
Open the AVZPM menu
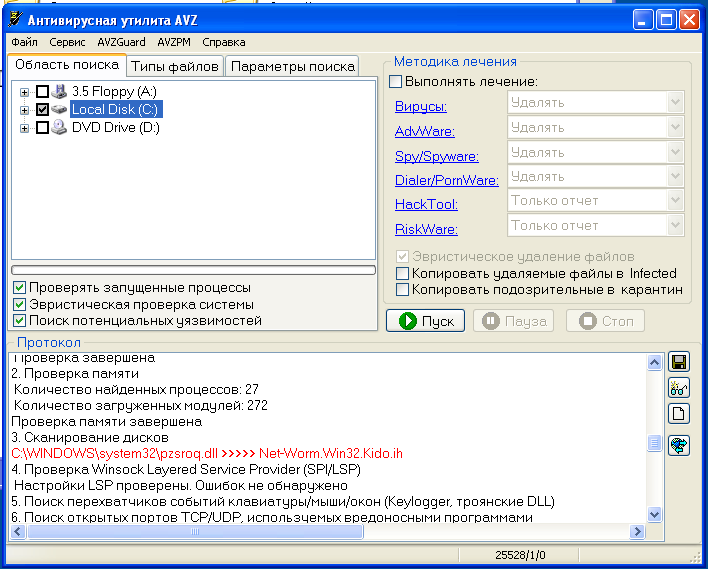pos(174,42)
